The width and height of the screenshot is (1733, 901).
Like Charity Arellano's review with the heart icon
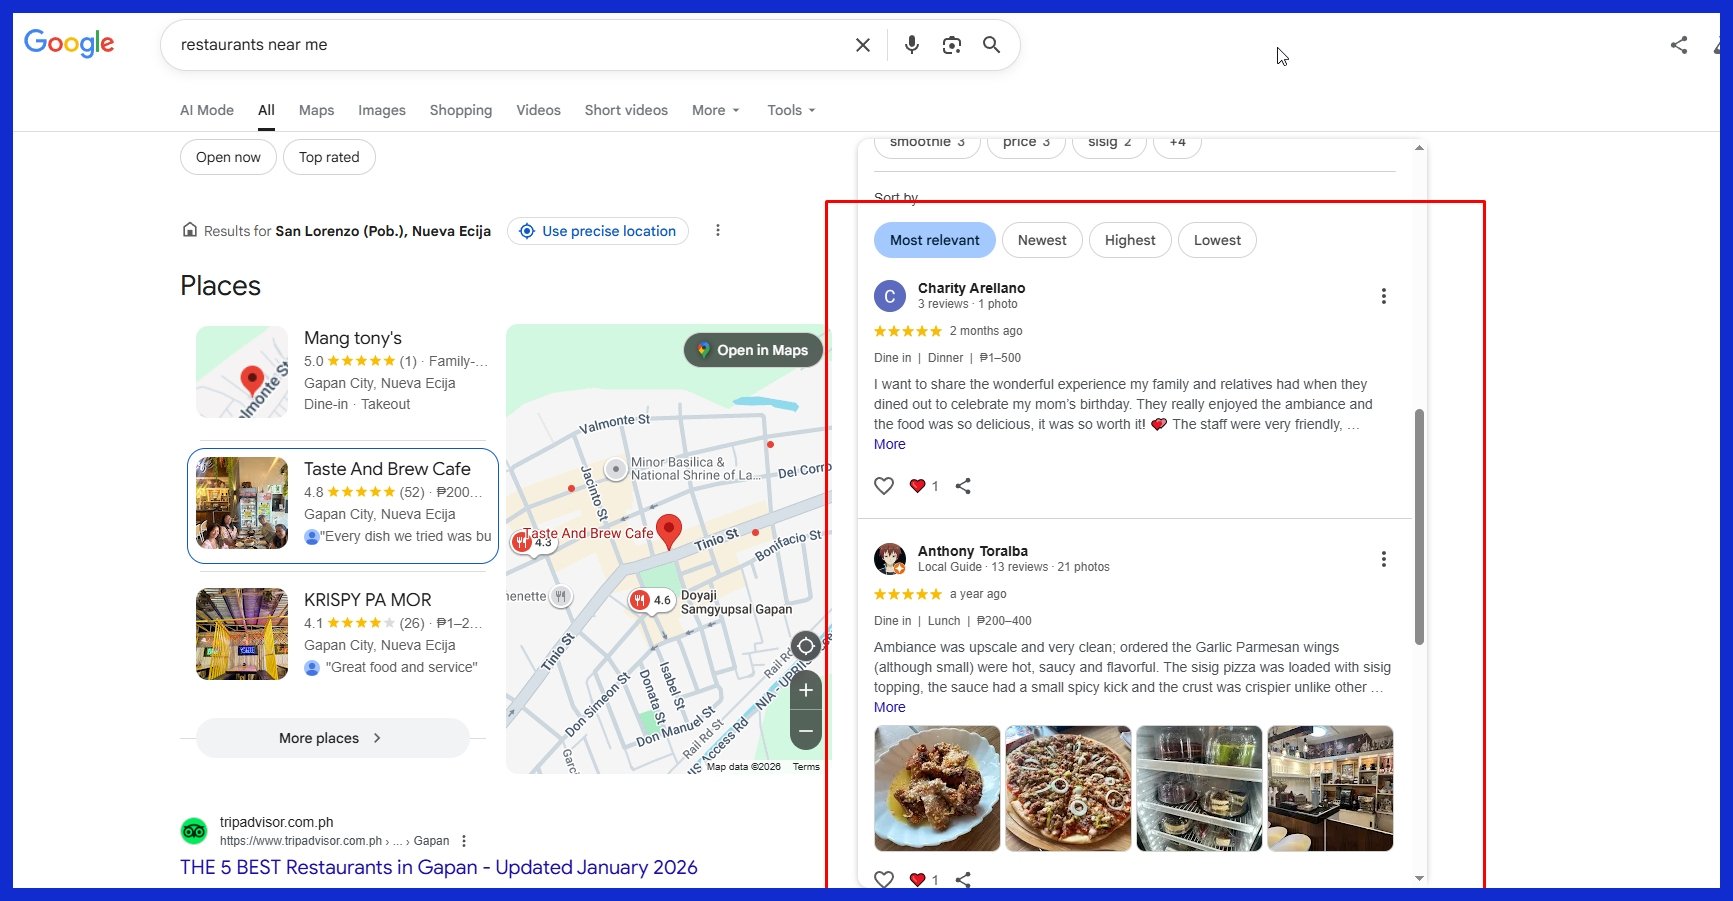(x=884, y=485)
